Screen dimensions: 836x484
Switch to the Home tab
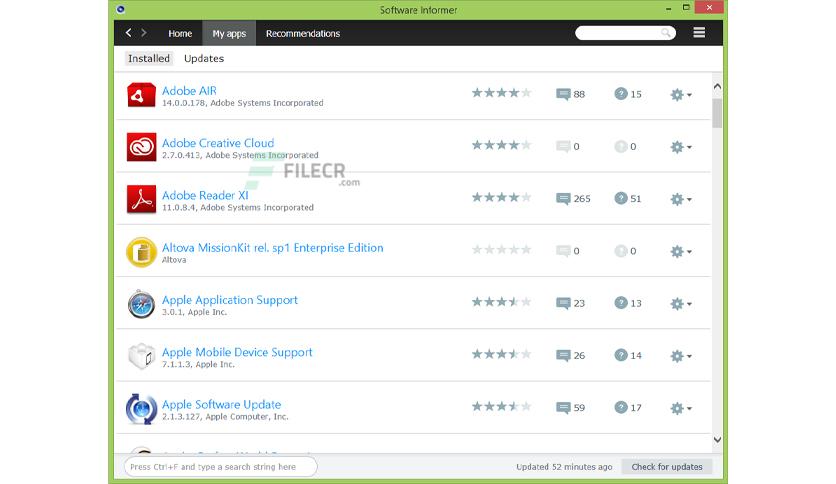pos(180,33)
